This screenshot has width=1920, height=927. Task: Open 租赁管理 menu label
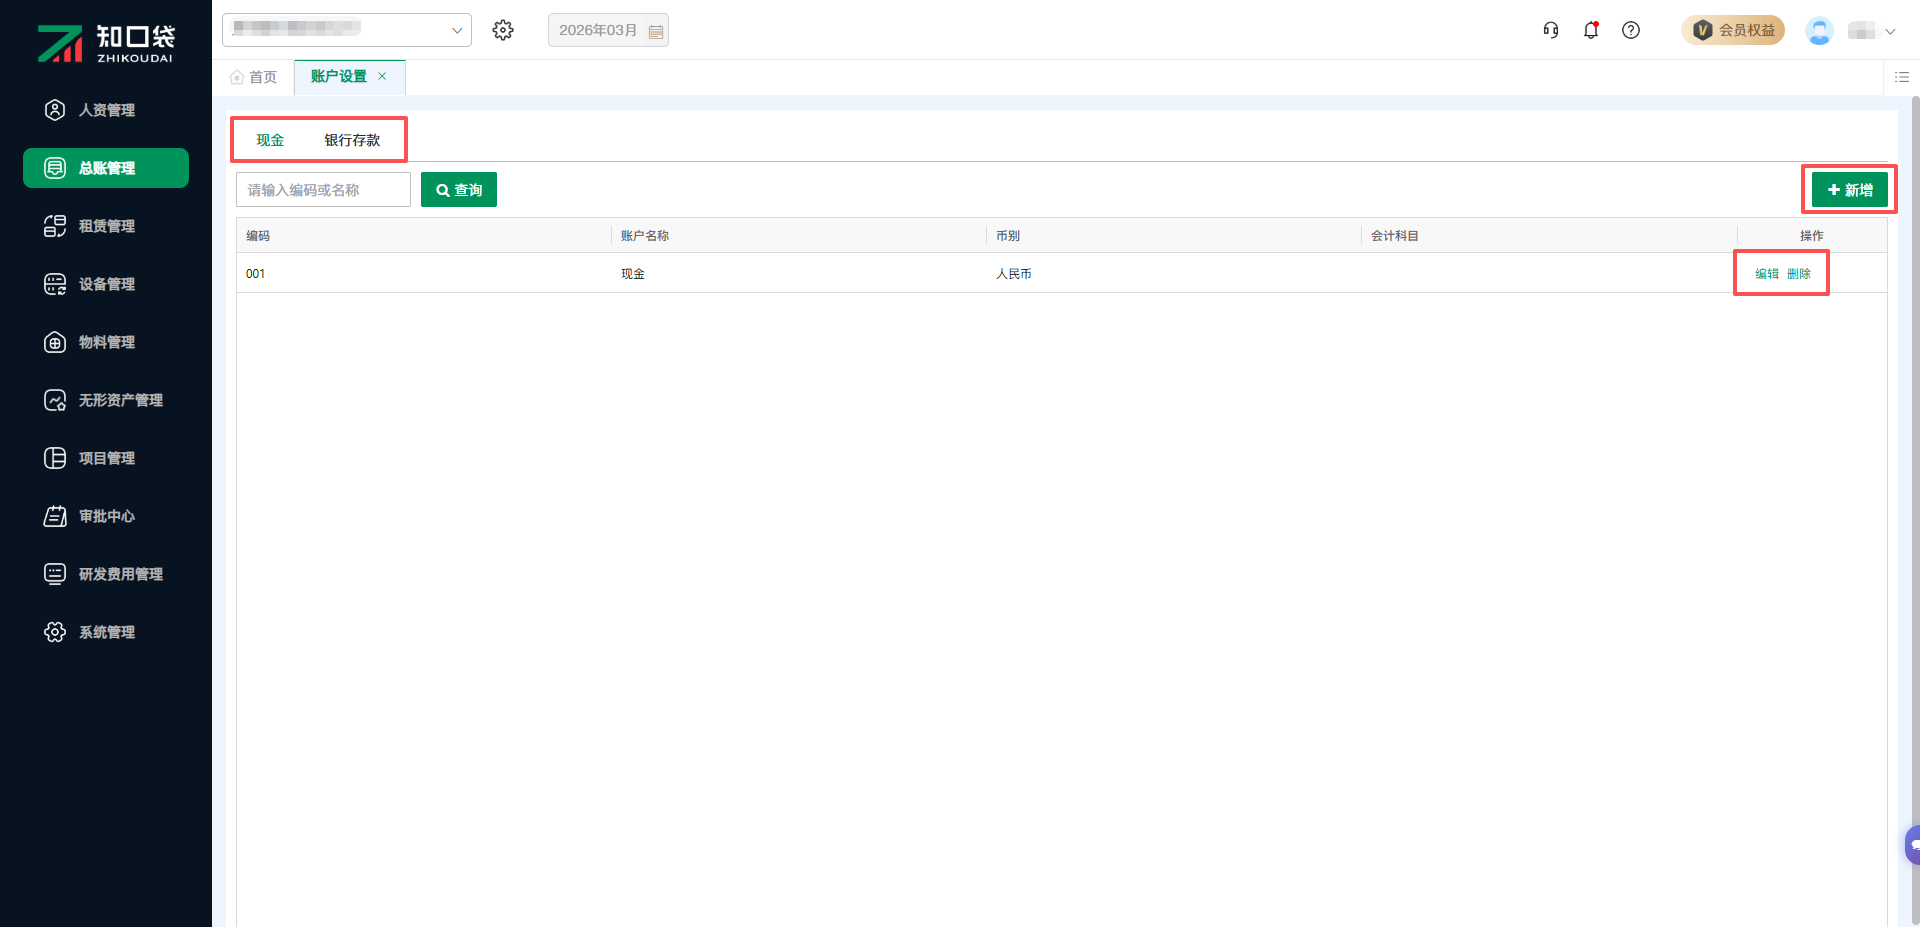point(107,226)
